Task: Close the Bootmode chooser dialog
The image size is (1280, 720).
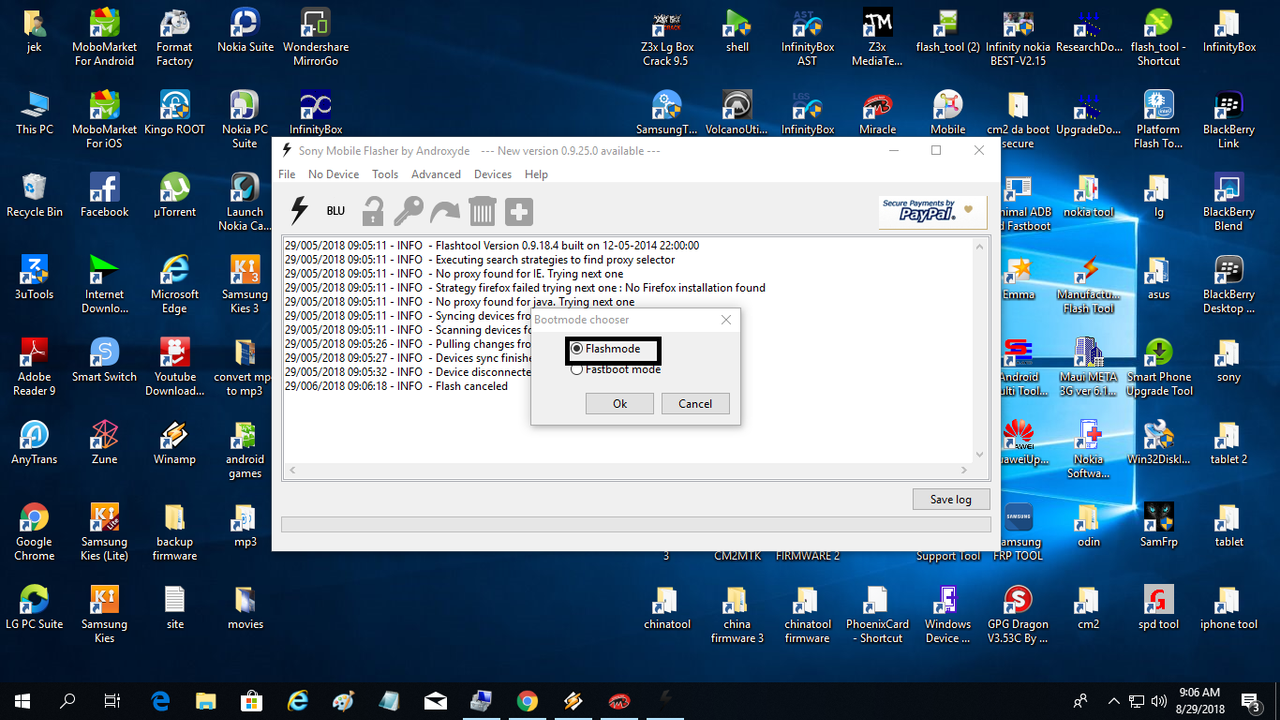Action: coord(726,320)
